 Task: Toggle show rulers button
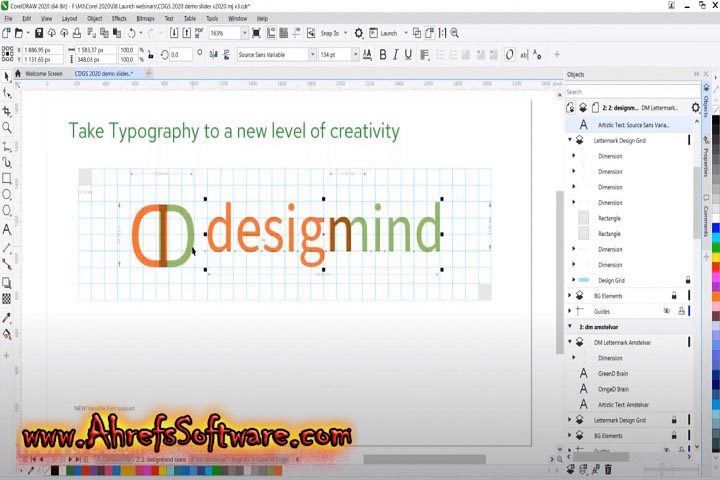tap(271, 33)
